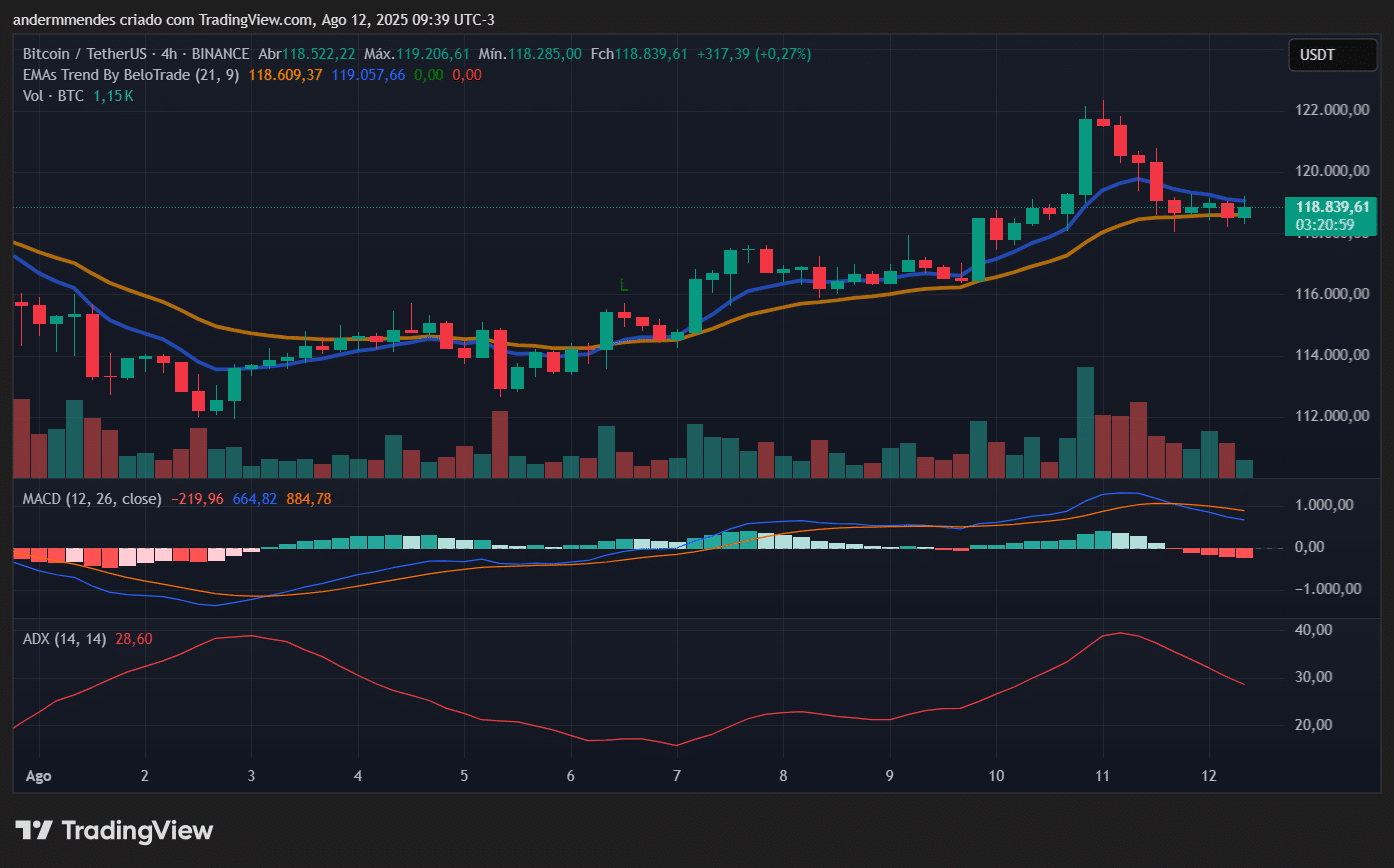Click the Ago label on the time axis
Viewport: 1394px width, 868px height.
coord(37,775)
